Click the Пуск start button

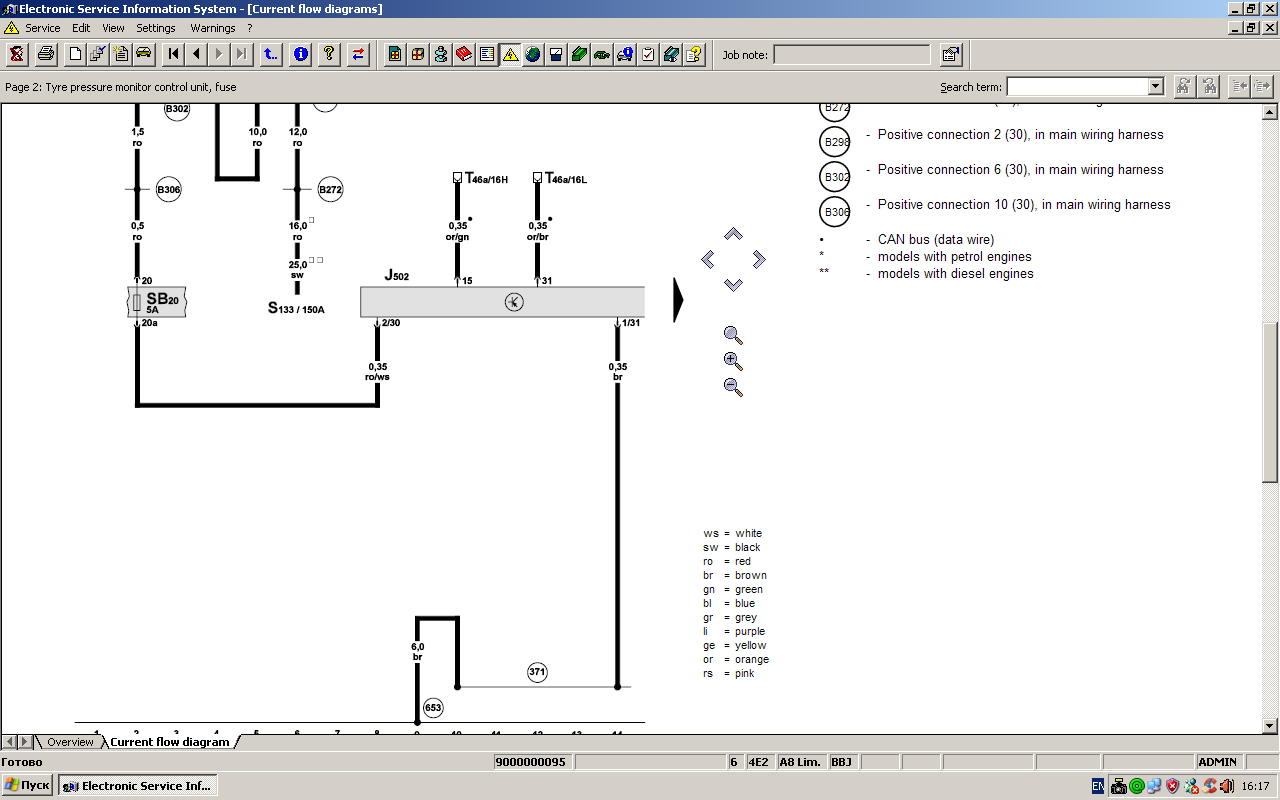point(27,786)
